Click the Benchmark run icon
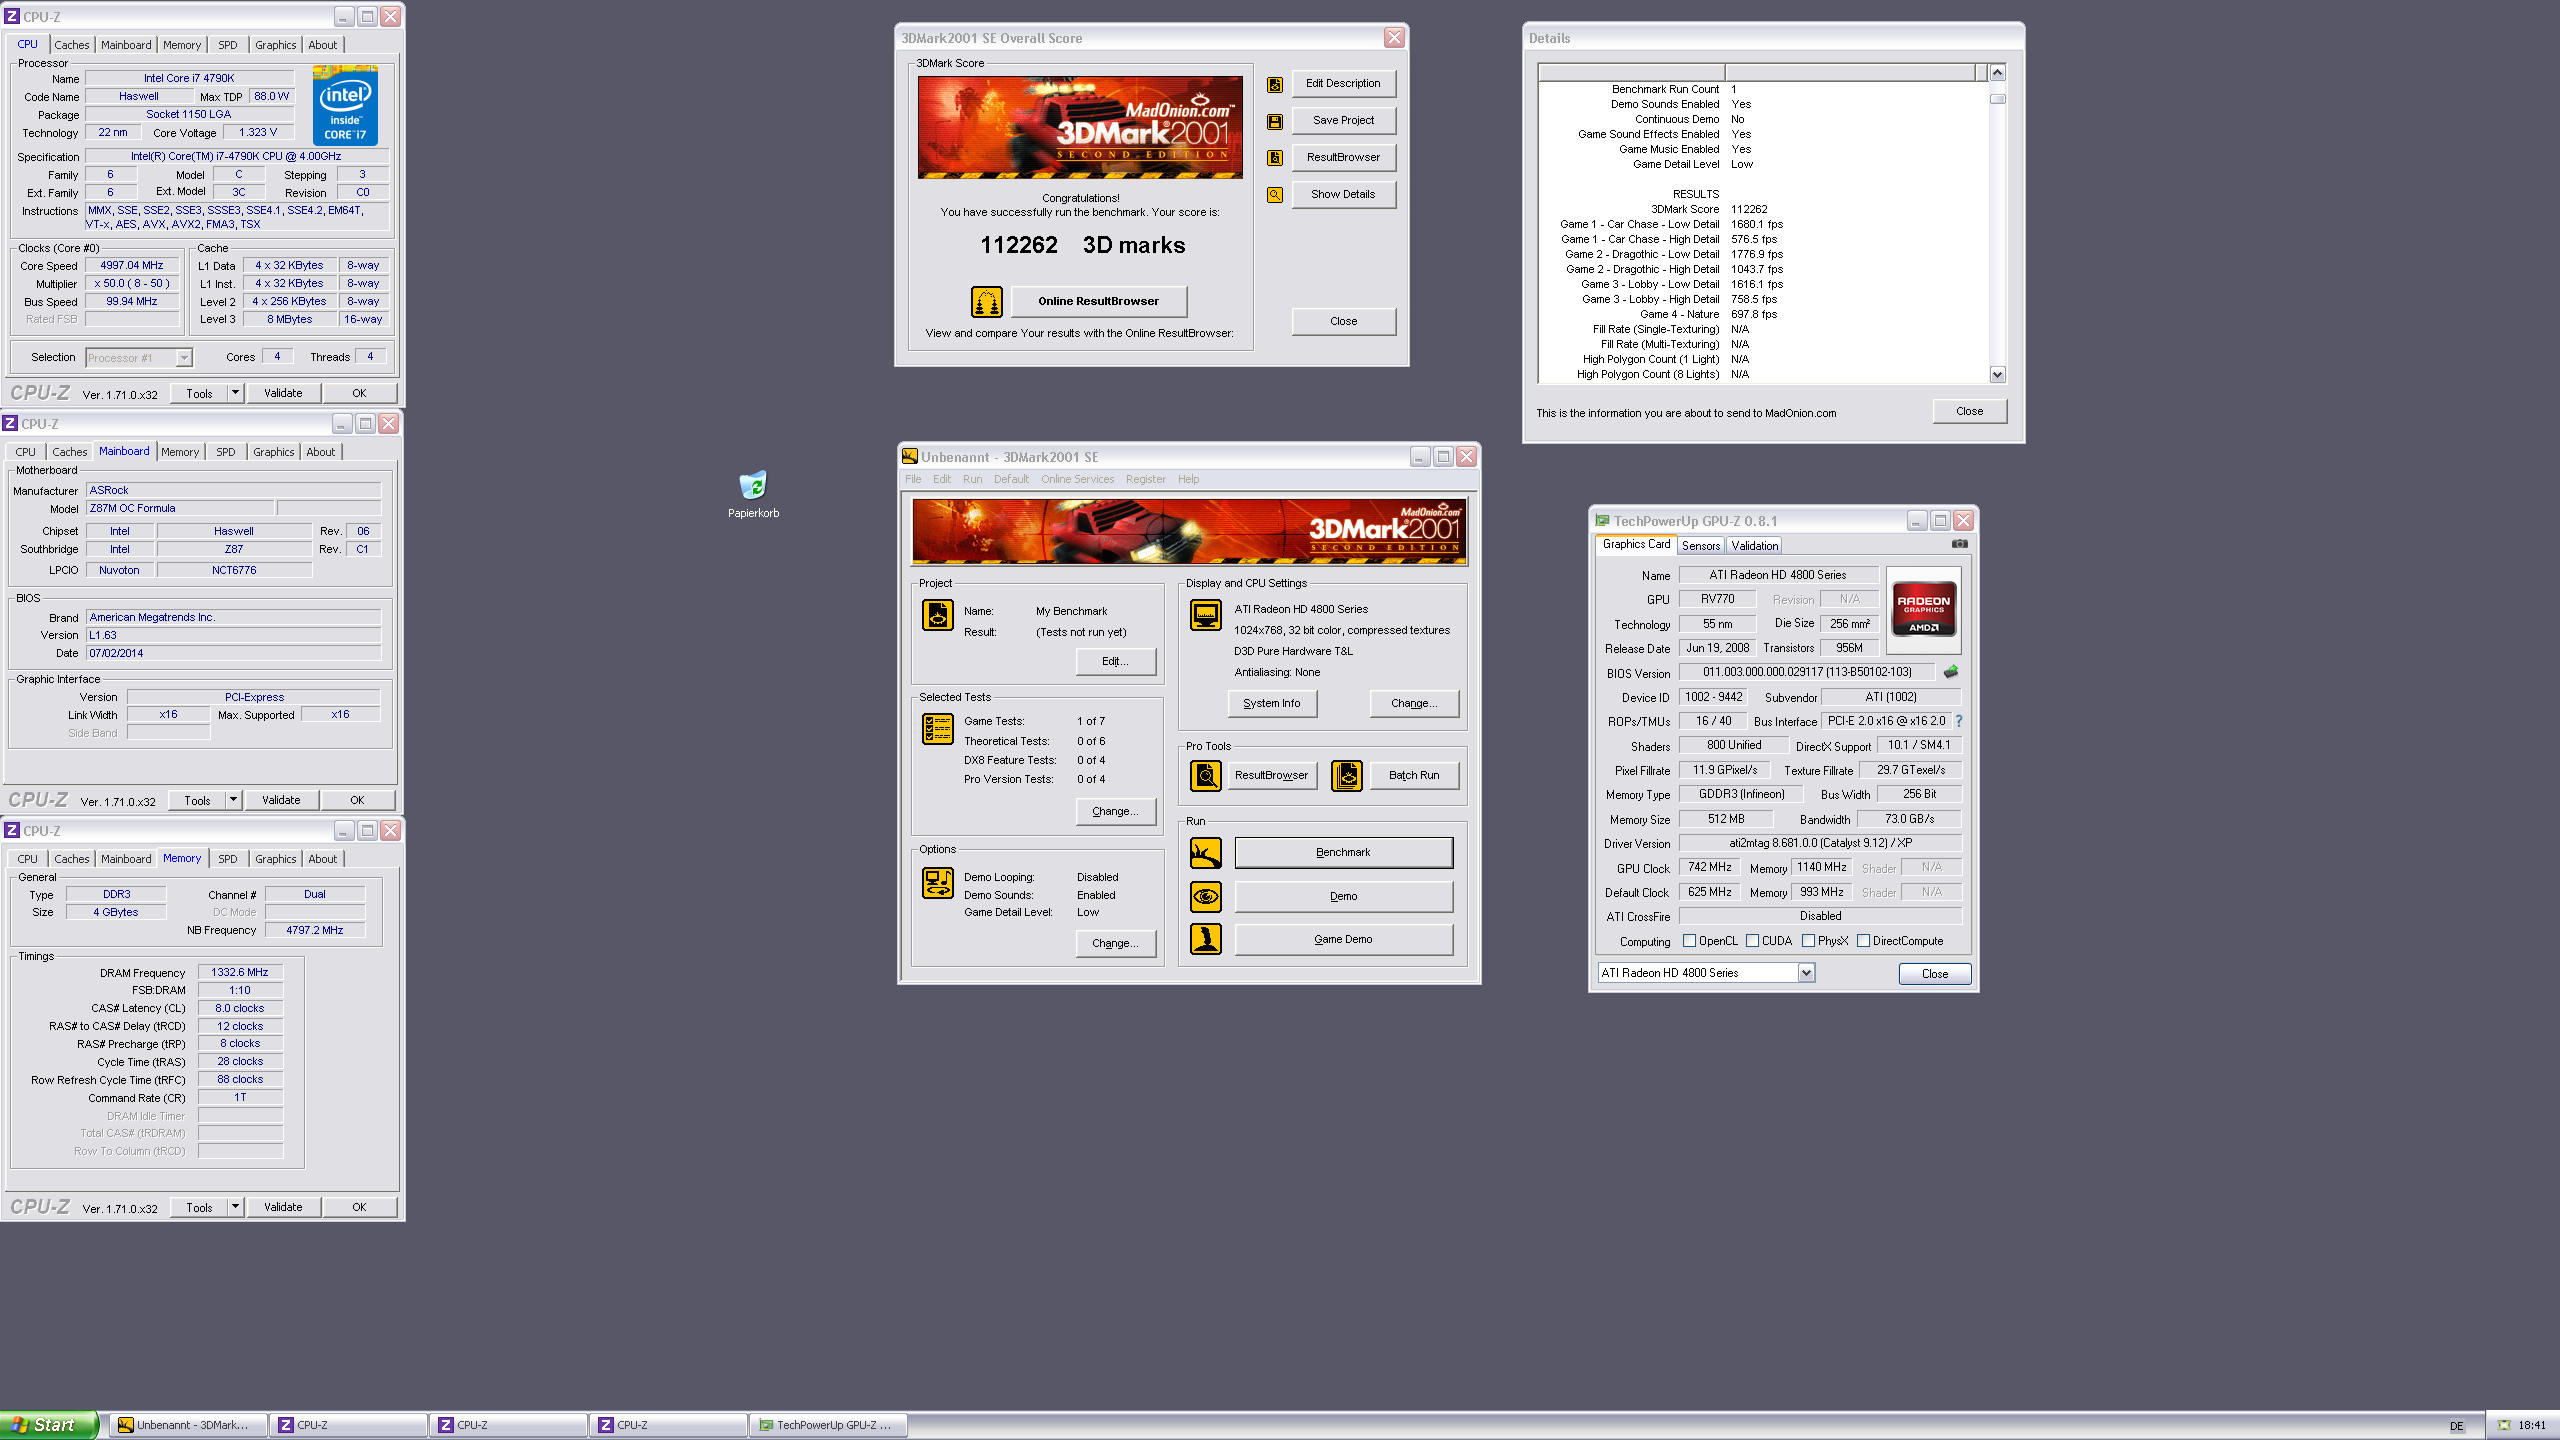Screen dimensions: 2560x1440 1206,853
